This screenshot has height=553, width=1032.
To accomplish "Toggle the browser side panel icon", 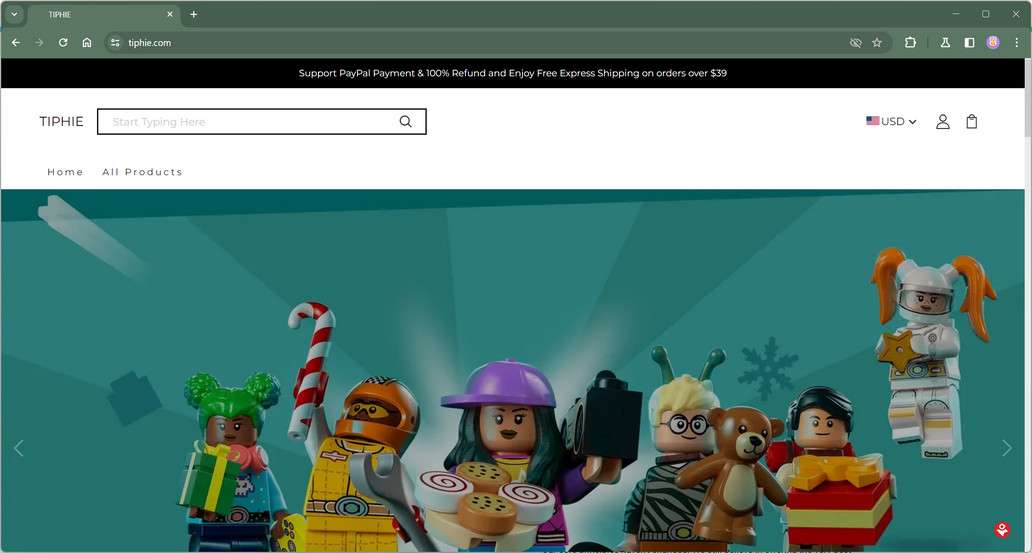I will [969, 43].
